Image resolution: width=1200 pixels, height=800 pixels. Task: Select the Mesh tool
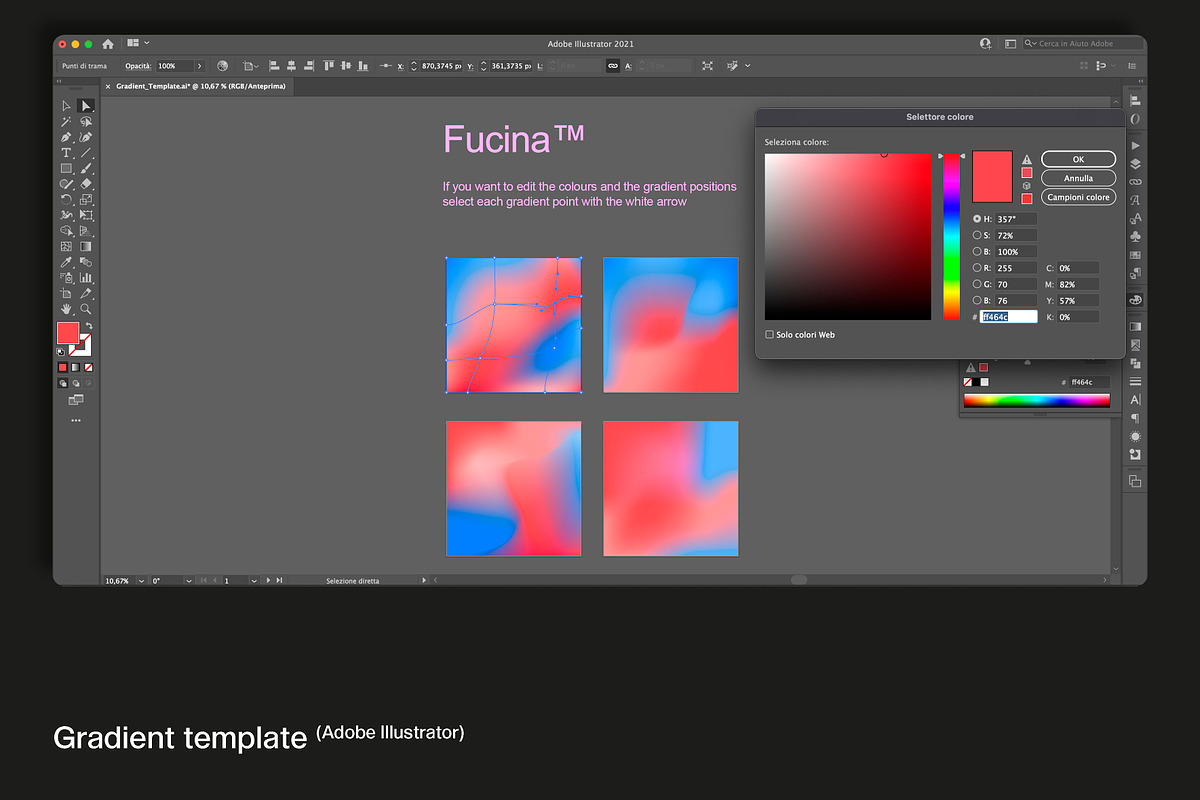coord(66,246)
